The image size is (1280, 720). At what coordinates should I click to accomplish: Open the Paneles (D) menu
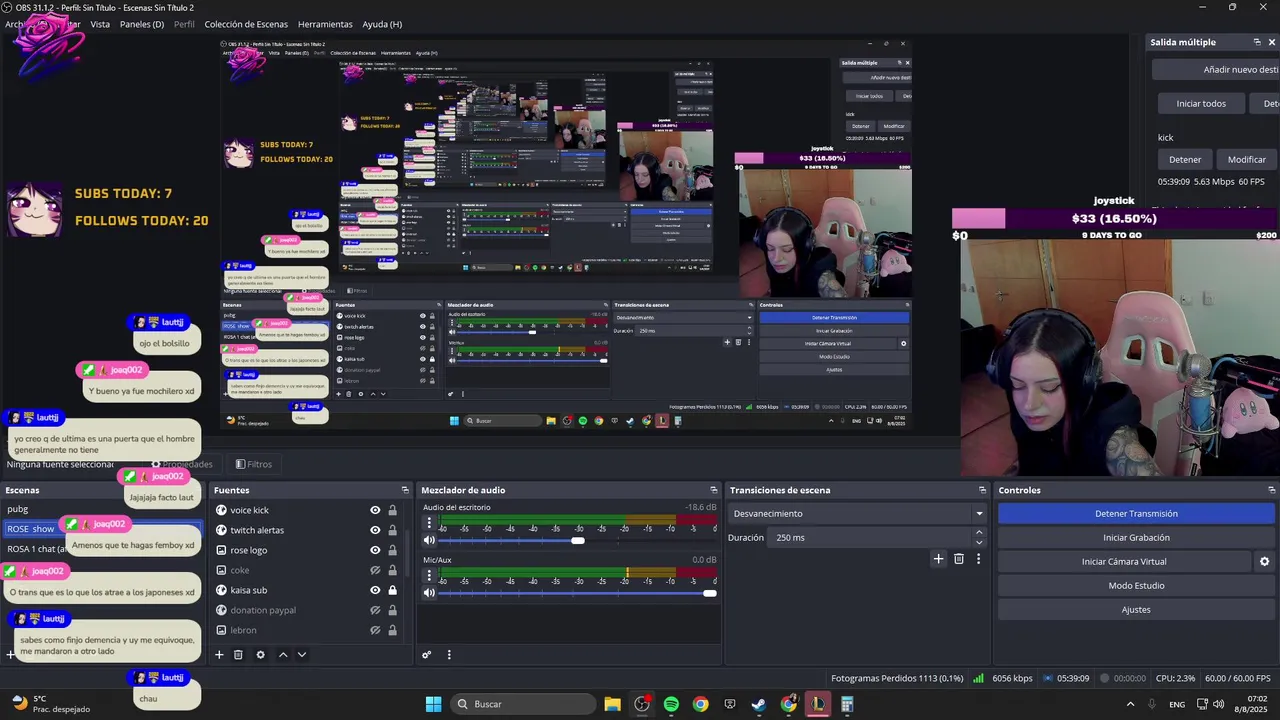[x=142, y=24]
